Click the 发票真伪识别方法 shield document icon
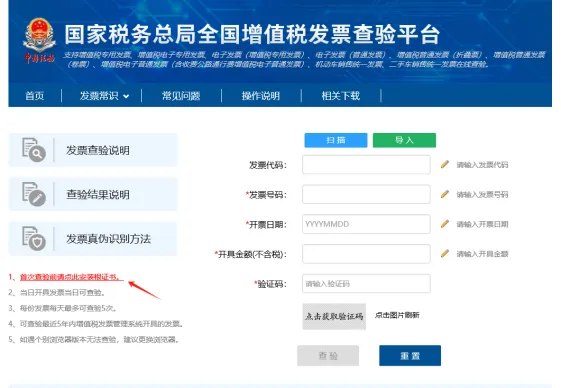Image resolution: width=561 pixels, height=388 pixels. 34,238
